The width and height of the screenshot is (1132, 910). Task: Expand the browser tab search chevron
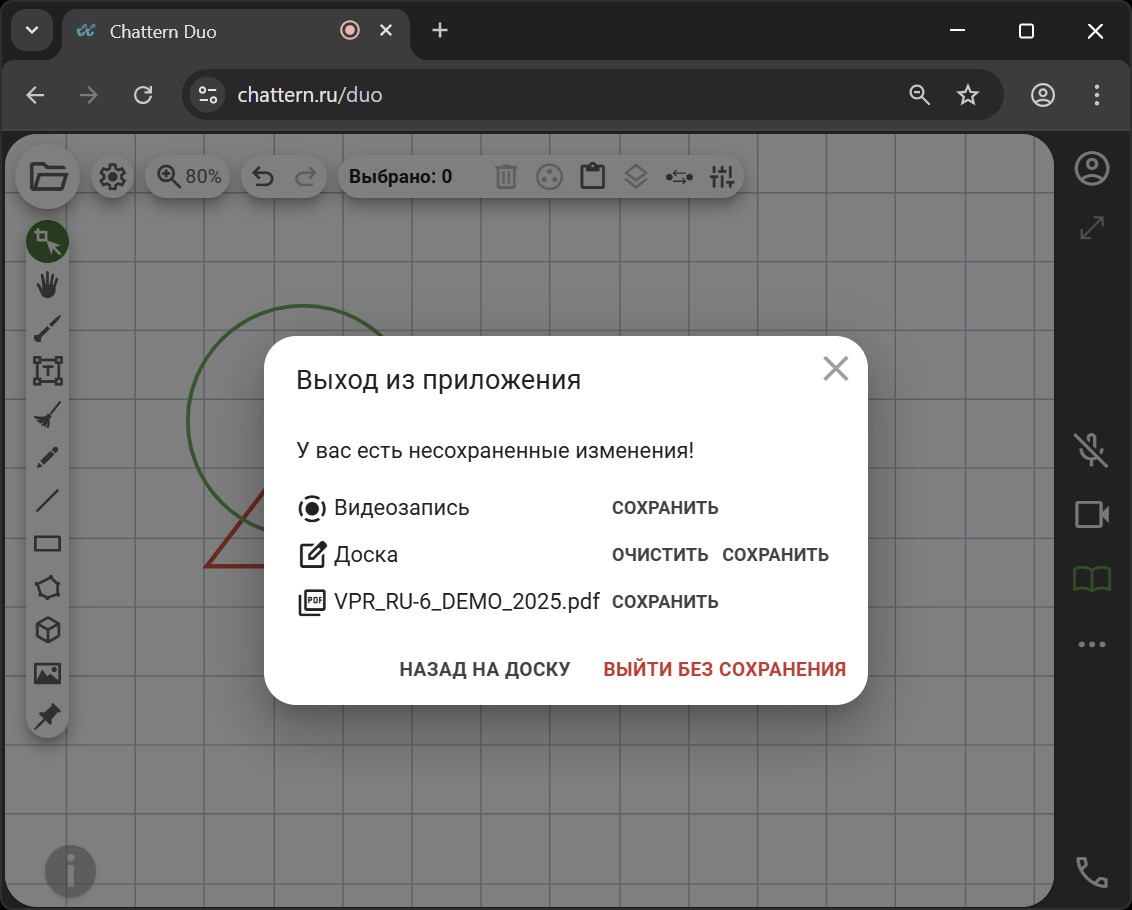pos(31,30)
